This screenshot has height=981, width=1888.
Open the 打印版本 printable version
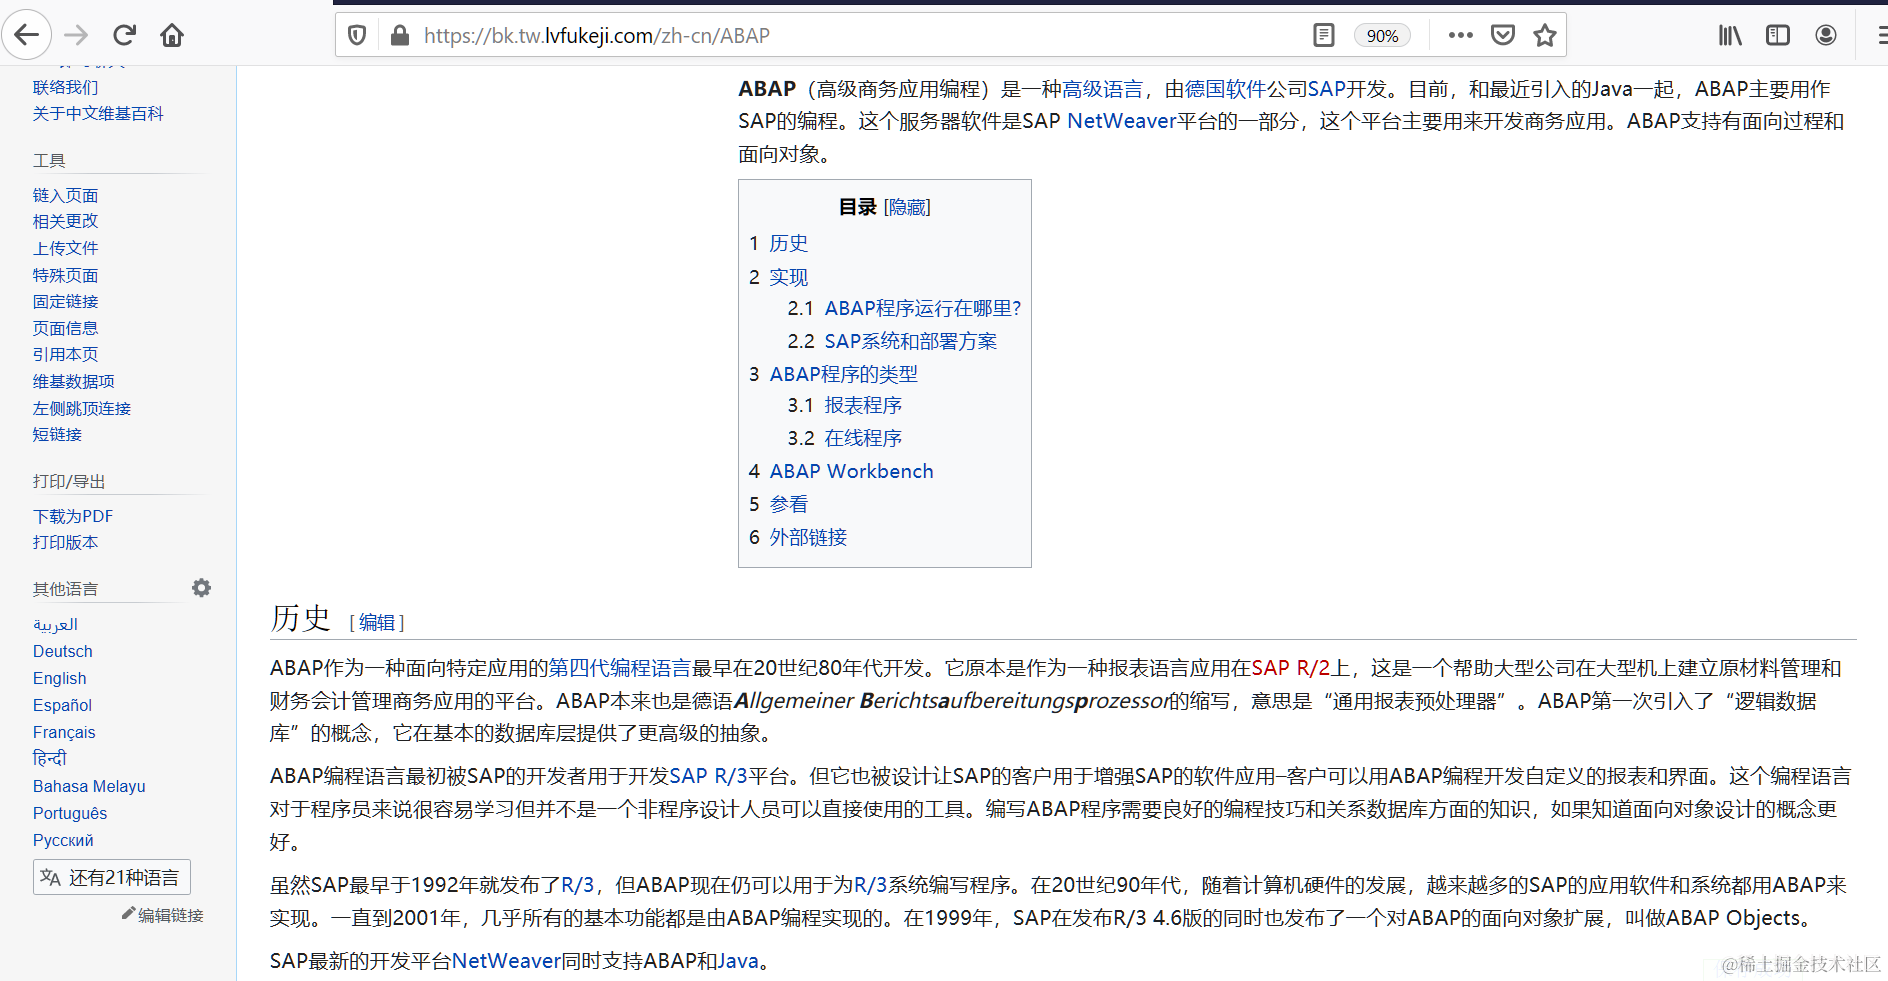click(x=66, y=542)
